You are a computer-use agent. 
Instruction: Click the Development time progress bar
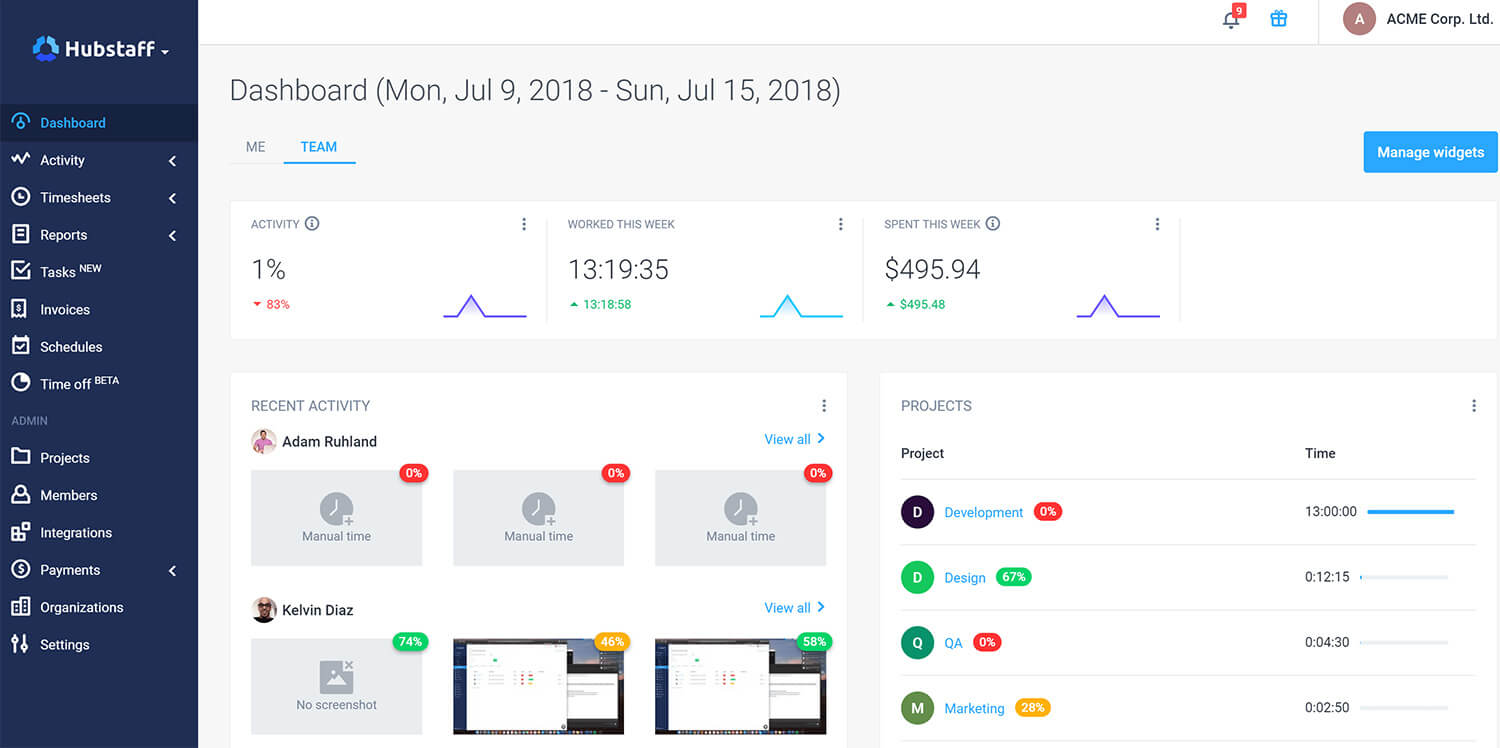pyautogui.click(x=1411, y=511)
